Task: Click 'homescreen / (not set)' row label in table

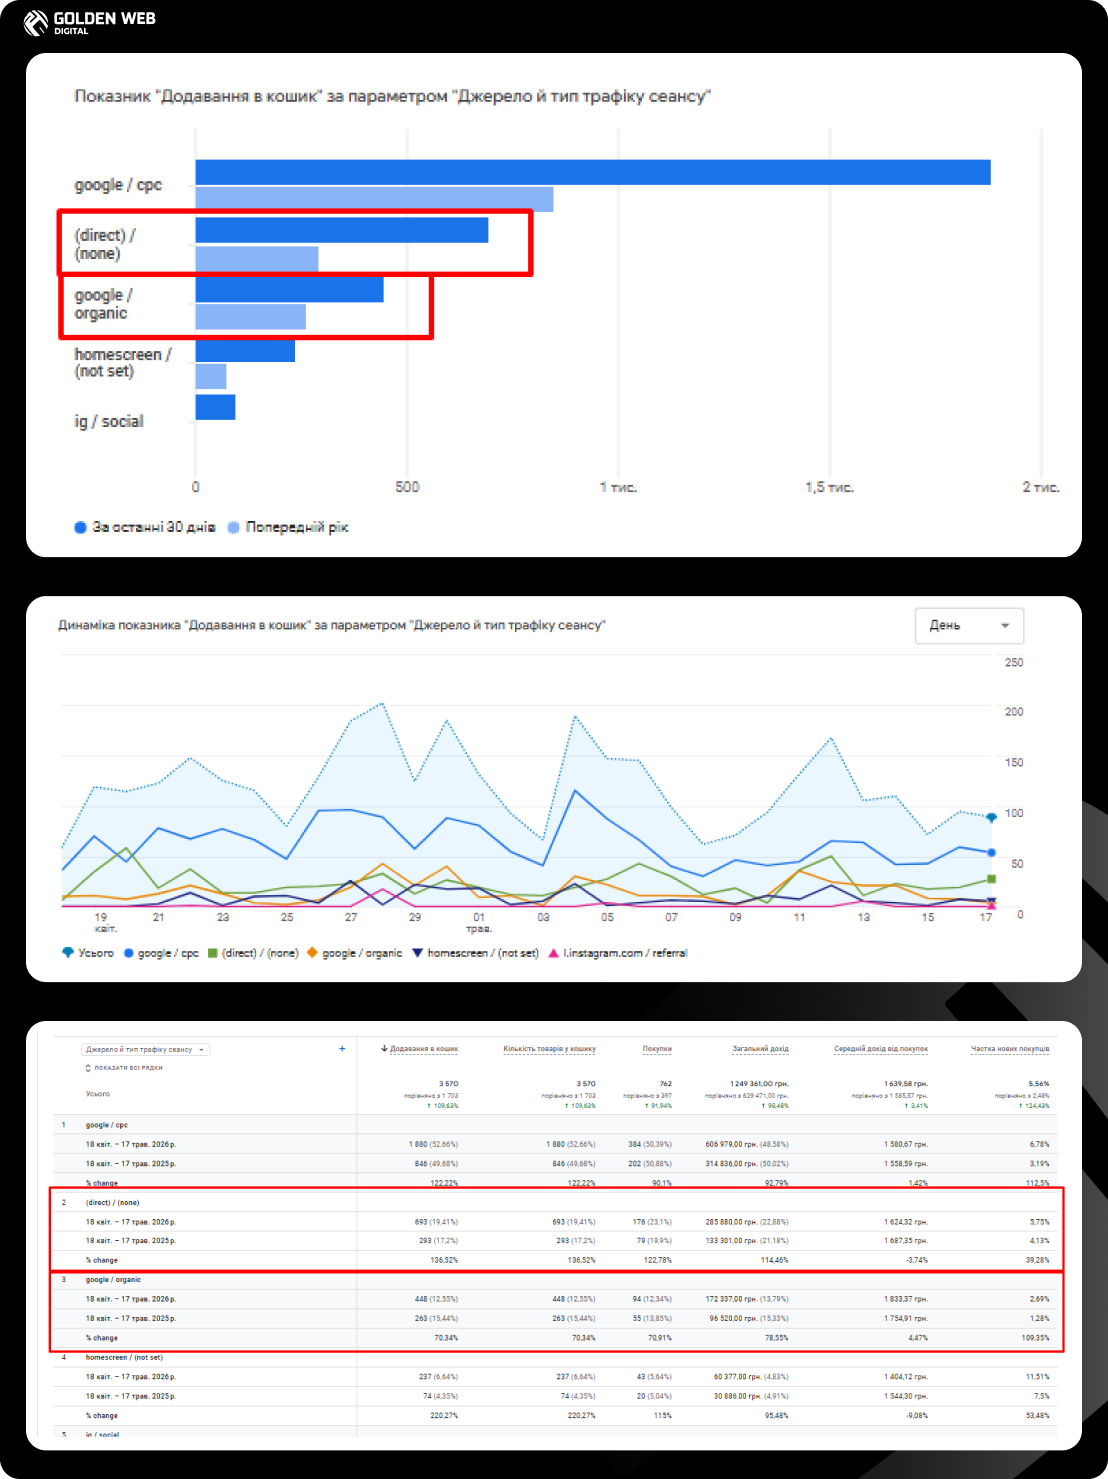Action: (124, 1358)
